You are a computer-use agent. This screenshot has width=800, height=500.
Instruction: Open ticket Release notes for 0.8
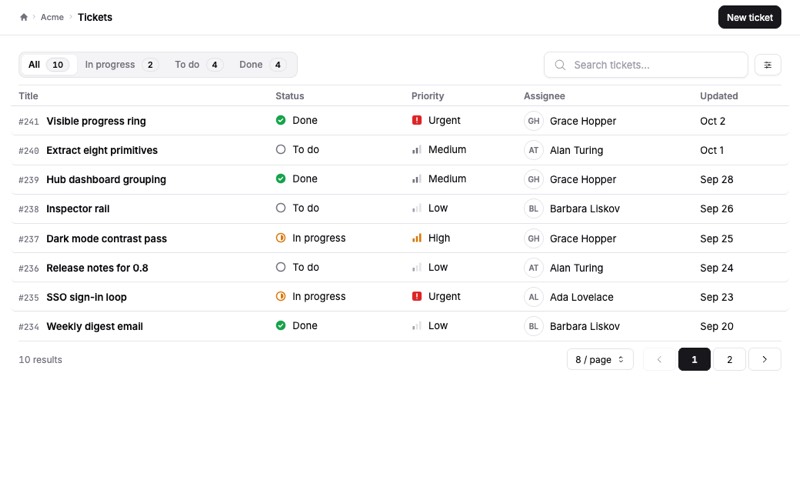[x=97, y=268]
